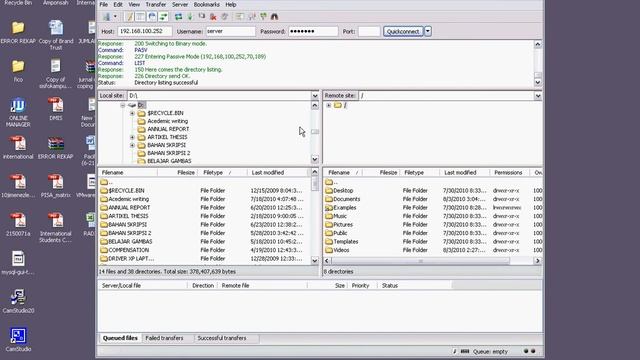Open DMIS PDF desktop icon
The height and width of the screenshot is (360, 640).
click(56, 109)
